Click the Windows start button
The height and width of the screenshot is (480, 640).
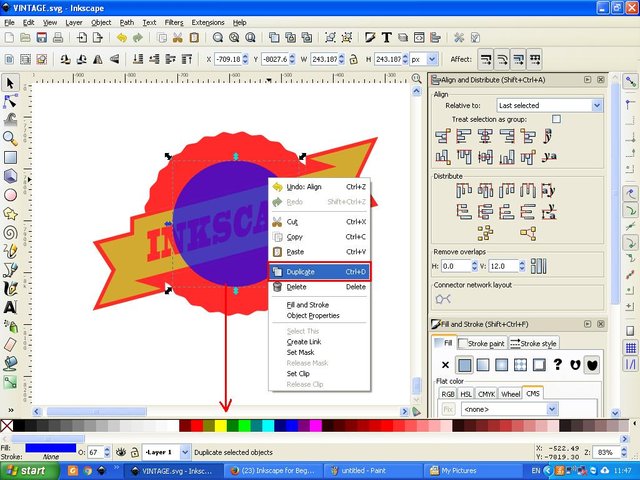(x=29, y=471)
